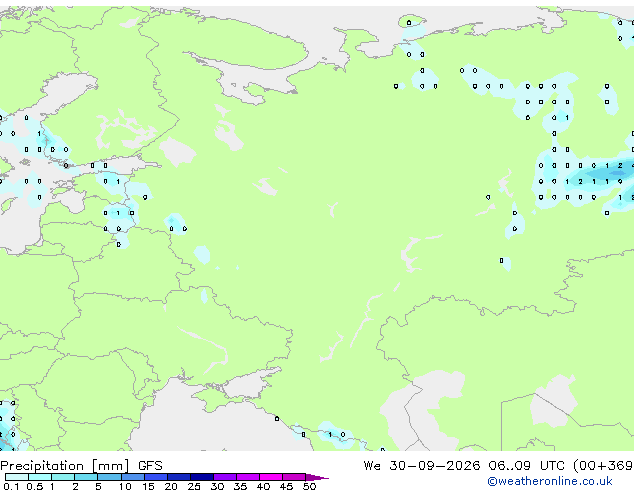
Task: Click the legend's over-50 arrow tip
Action: click(317, 477)
